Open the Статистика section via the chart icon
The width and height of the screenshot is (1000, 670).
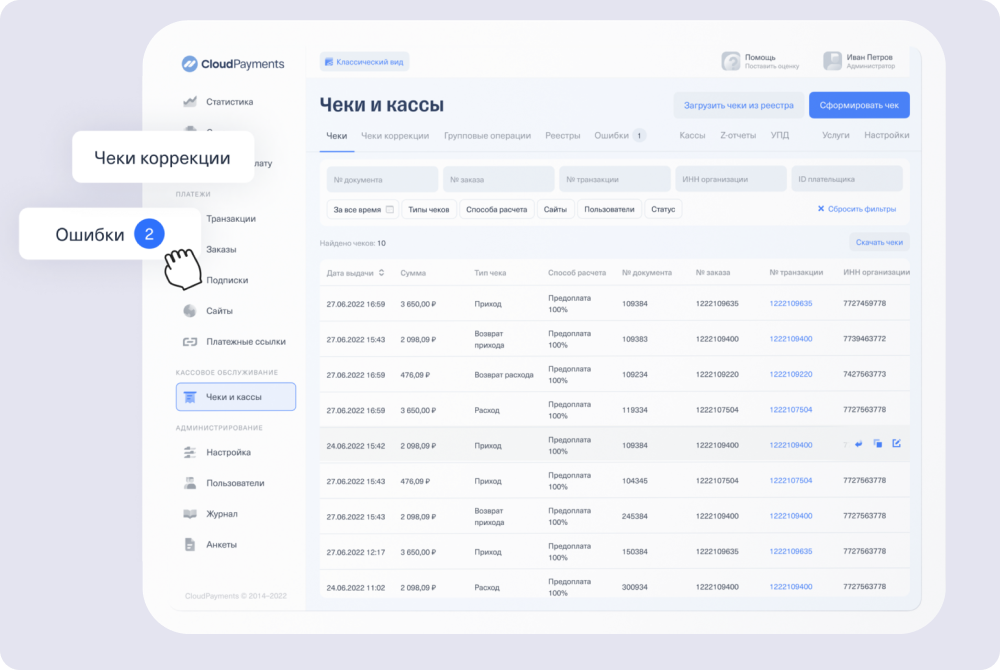[191, 101]
